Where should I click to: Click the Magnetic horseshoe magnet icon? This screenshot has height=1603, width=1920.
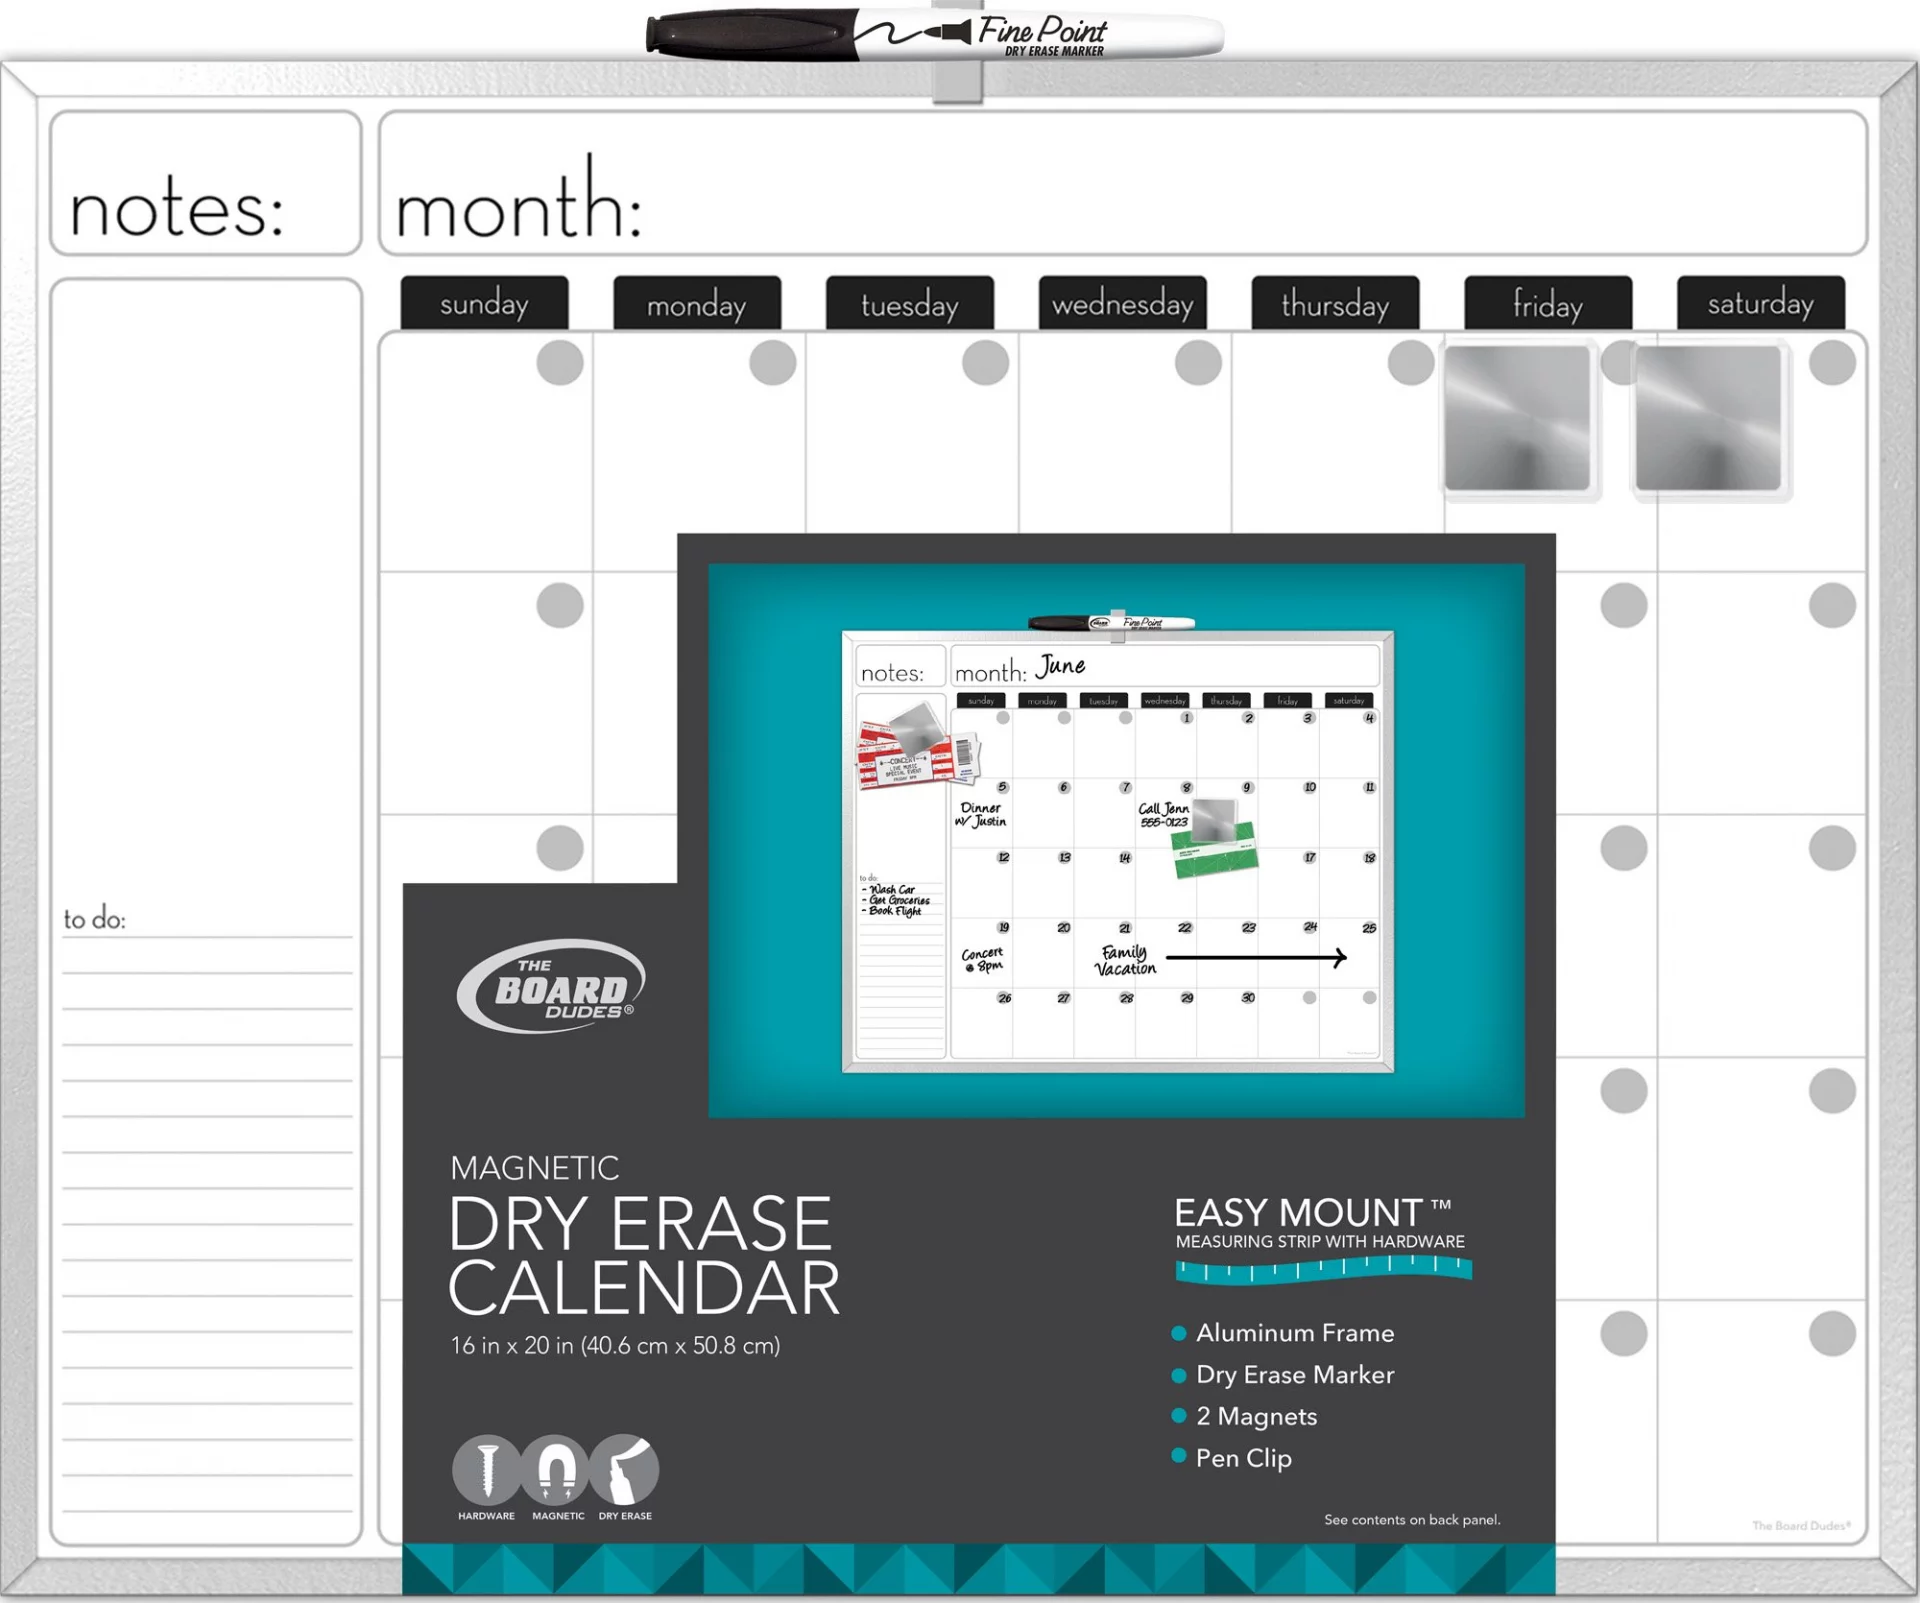(557, 1470)
